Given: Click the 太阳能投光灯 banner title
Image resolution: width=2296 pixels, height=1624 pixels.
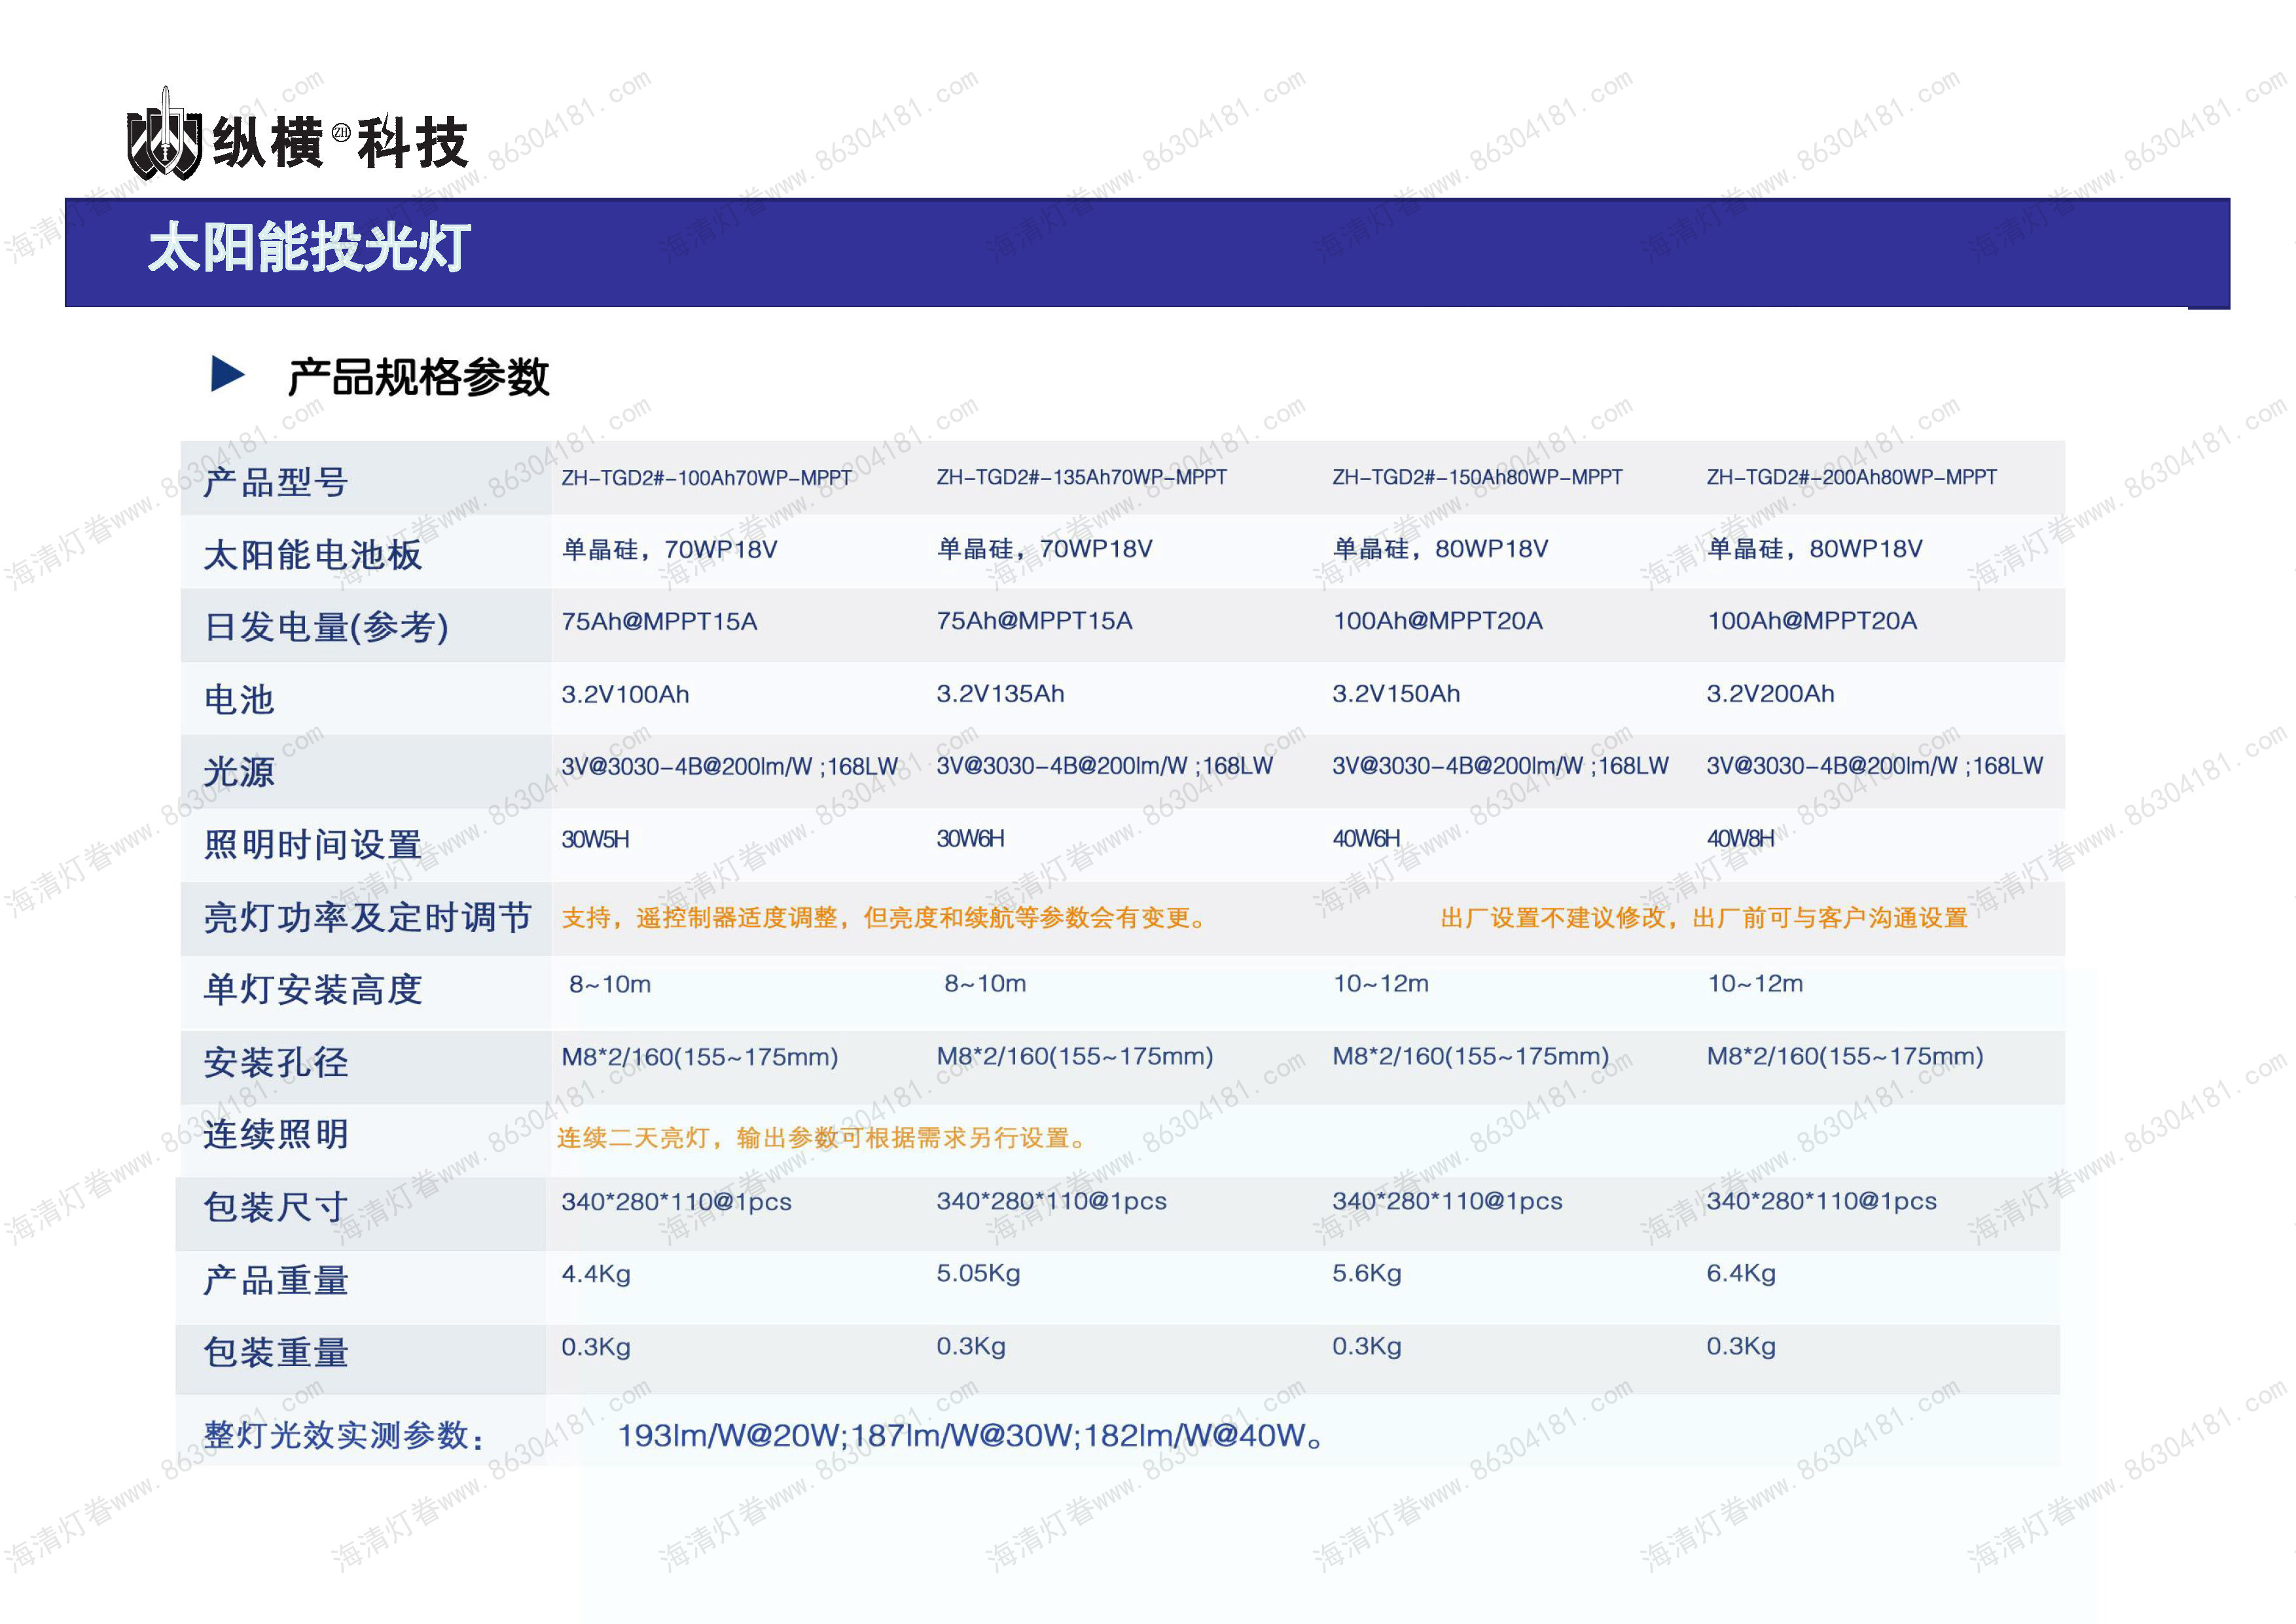Looking at the screenshot, I should point(309,248).
